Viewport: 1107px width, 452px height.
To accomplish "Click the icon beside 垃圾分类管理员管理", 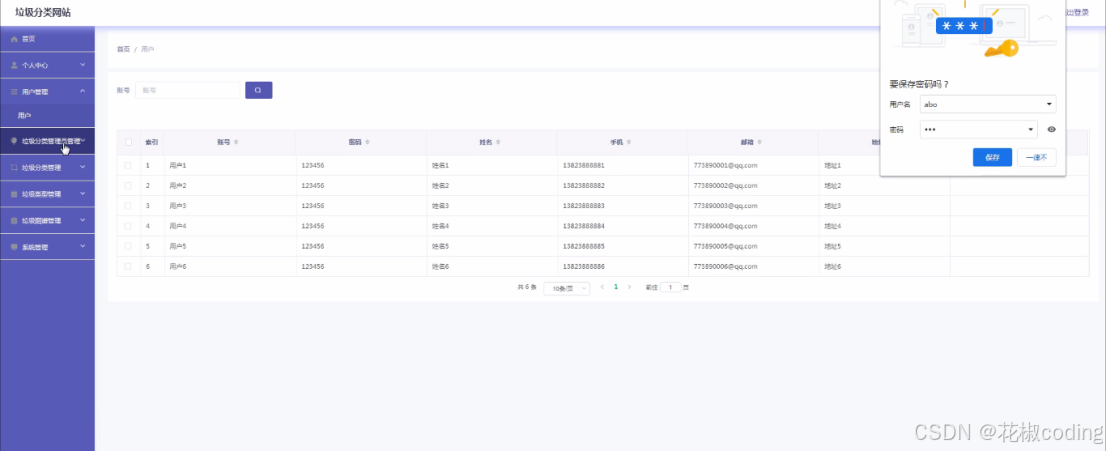I will (14, 141).
